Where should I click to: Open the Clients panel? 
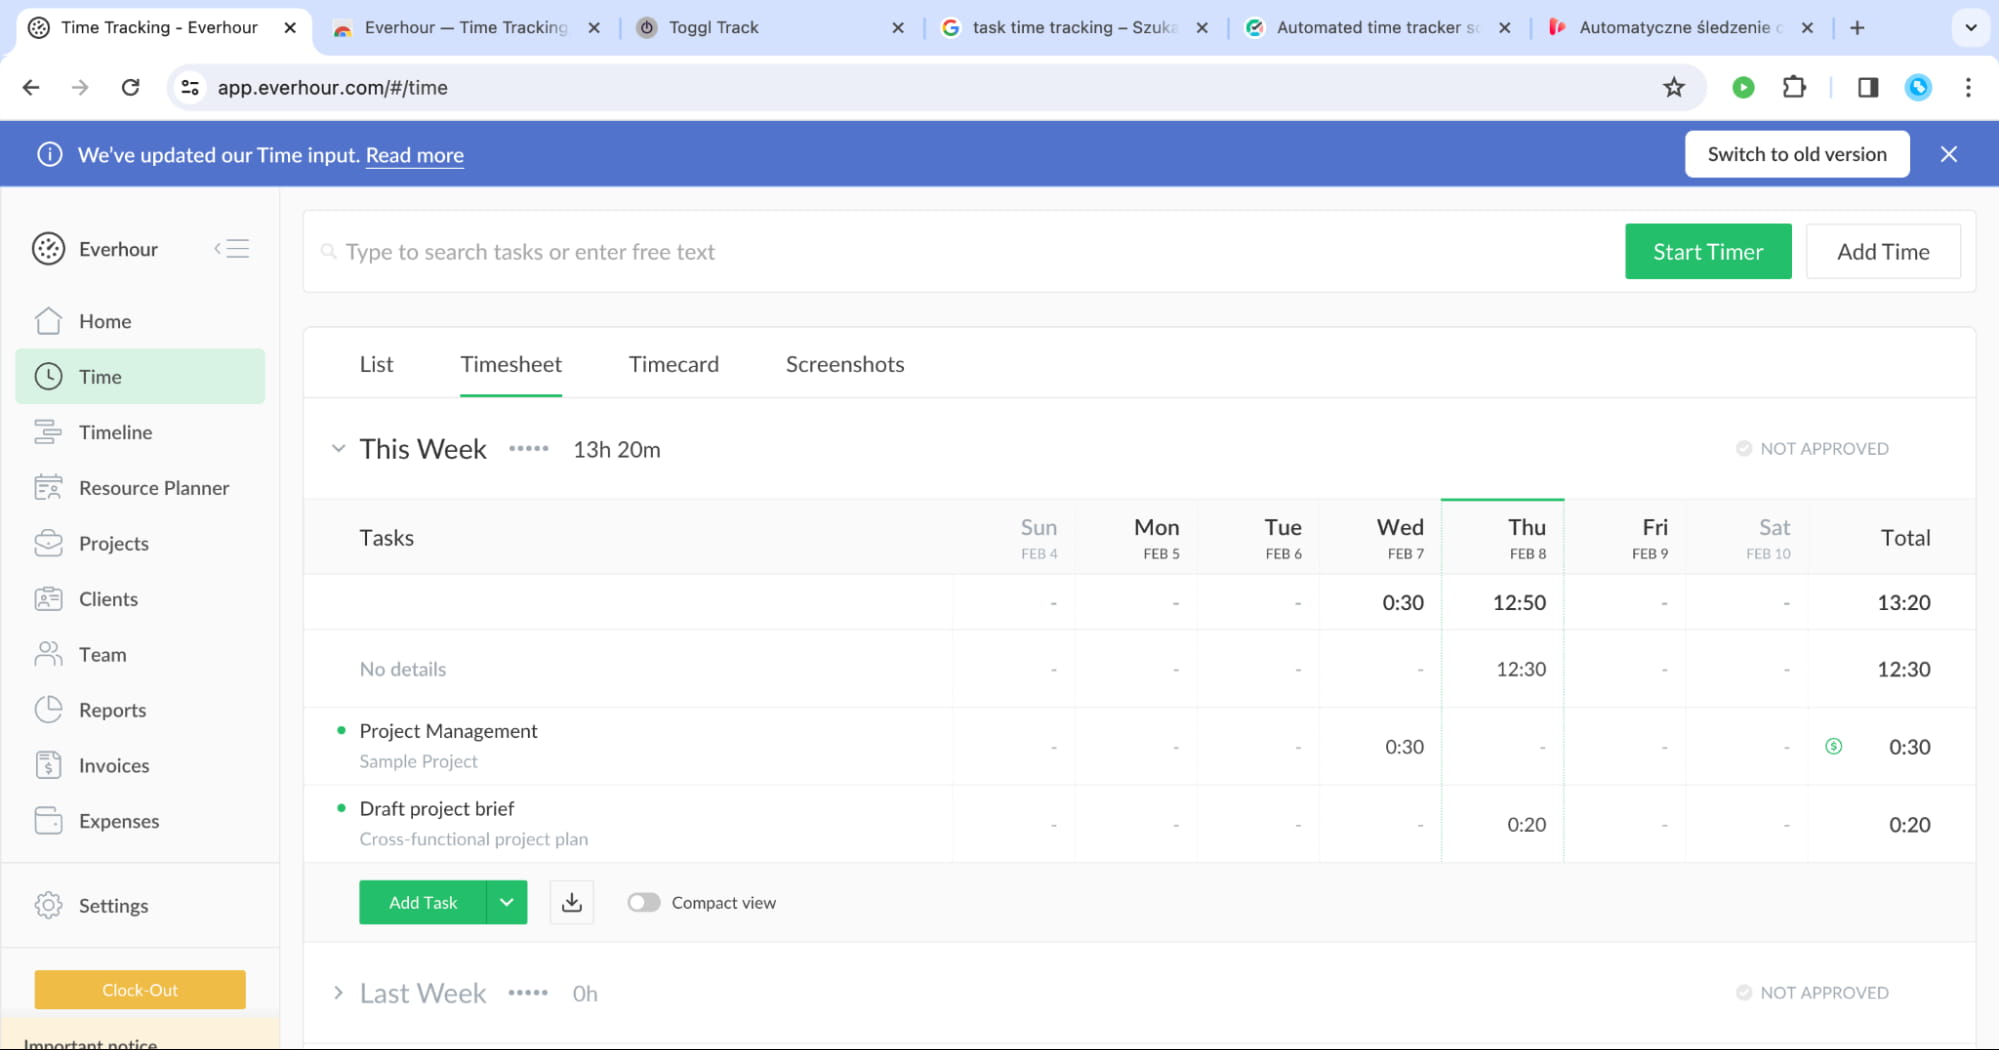click(x=108, y=598)
